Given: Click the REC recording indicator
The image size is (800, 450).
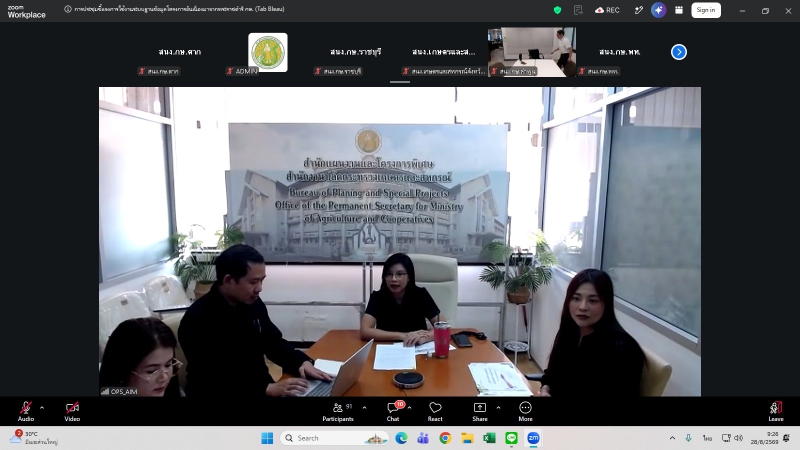Looking at the screenshot, I should coord(607,10).
